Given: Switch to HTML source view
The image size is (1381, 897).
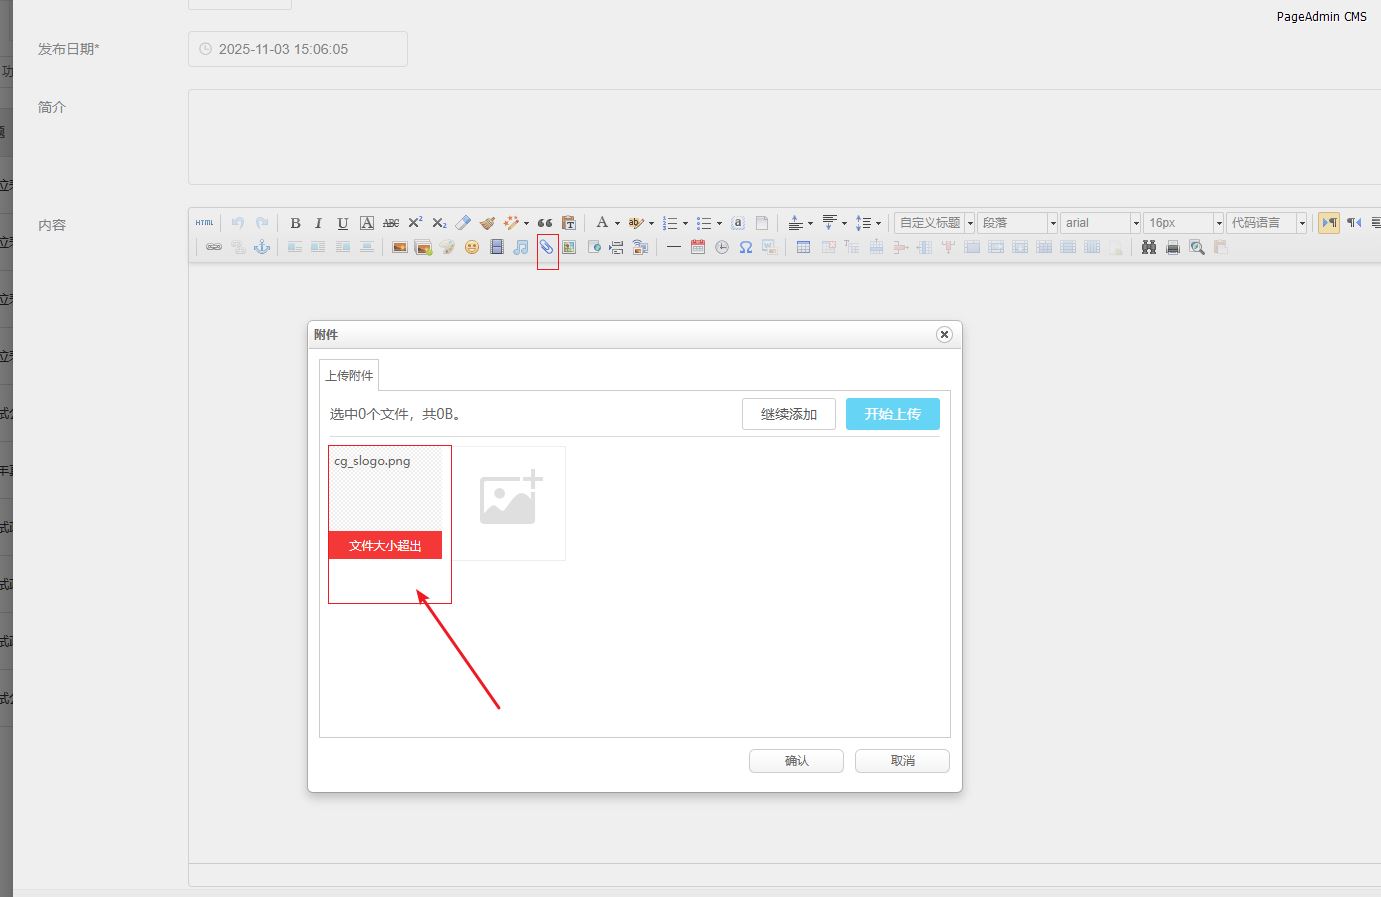Looking at the screenshot, I should pyautogui.click(x=204, y=223).
